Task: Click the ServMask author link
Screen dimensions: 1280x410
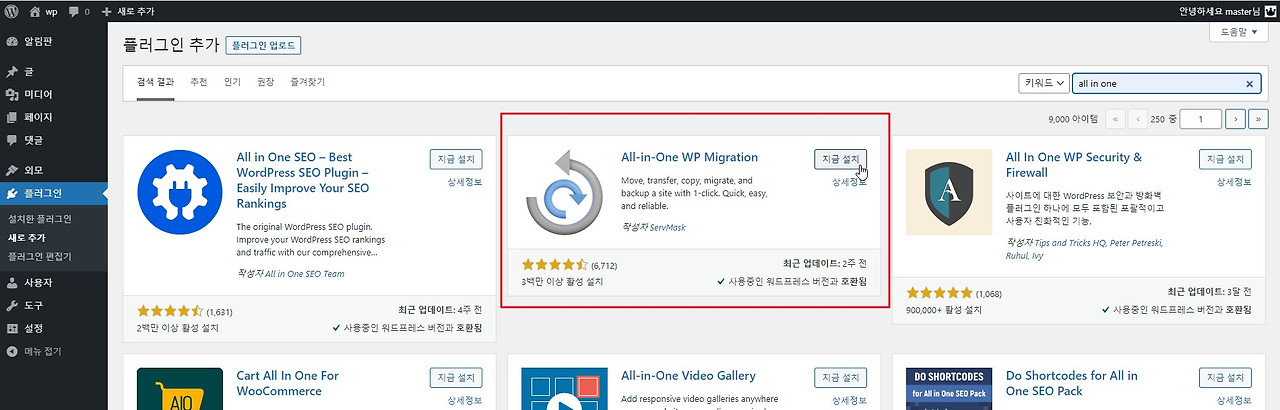Action: tap(667, 228)
